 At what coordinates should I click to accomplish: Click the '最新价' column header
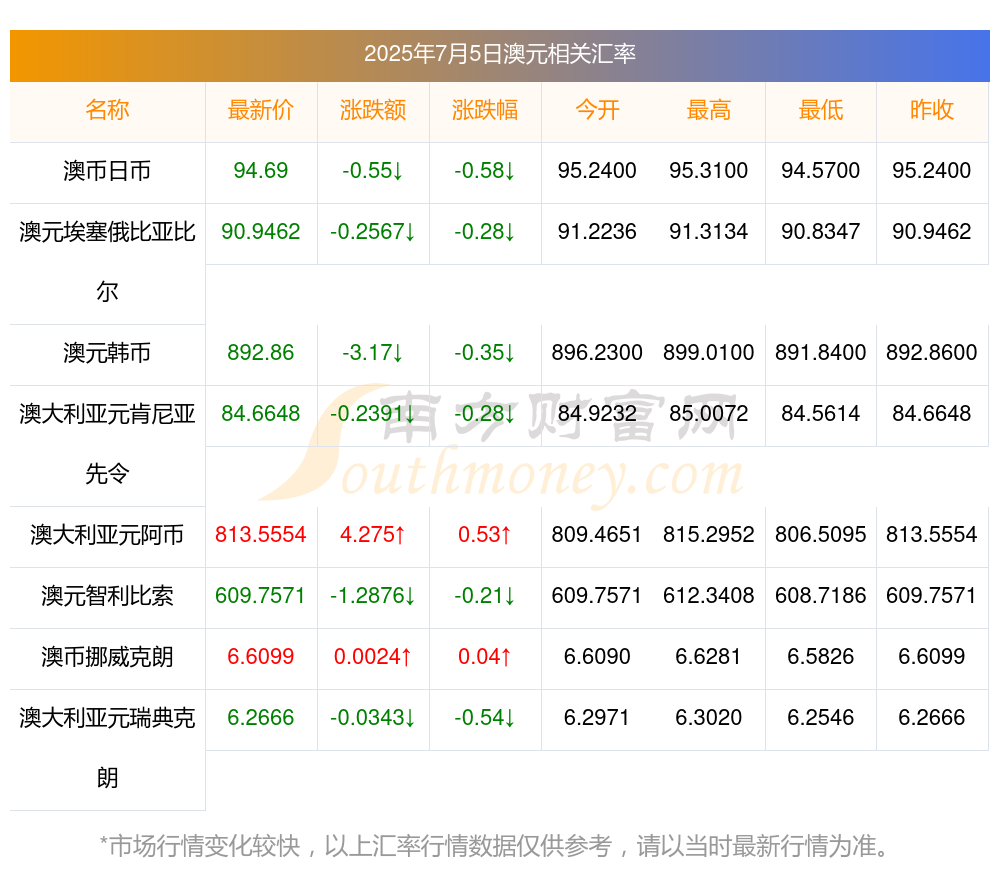tap(261, 110)
